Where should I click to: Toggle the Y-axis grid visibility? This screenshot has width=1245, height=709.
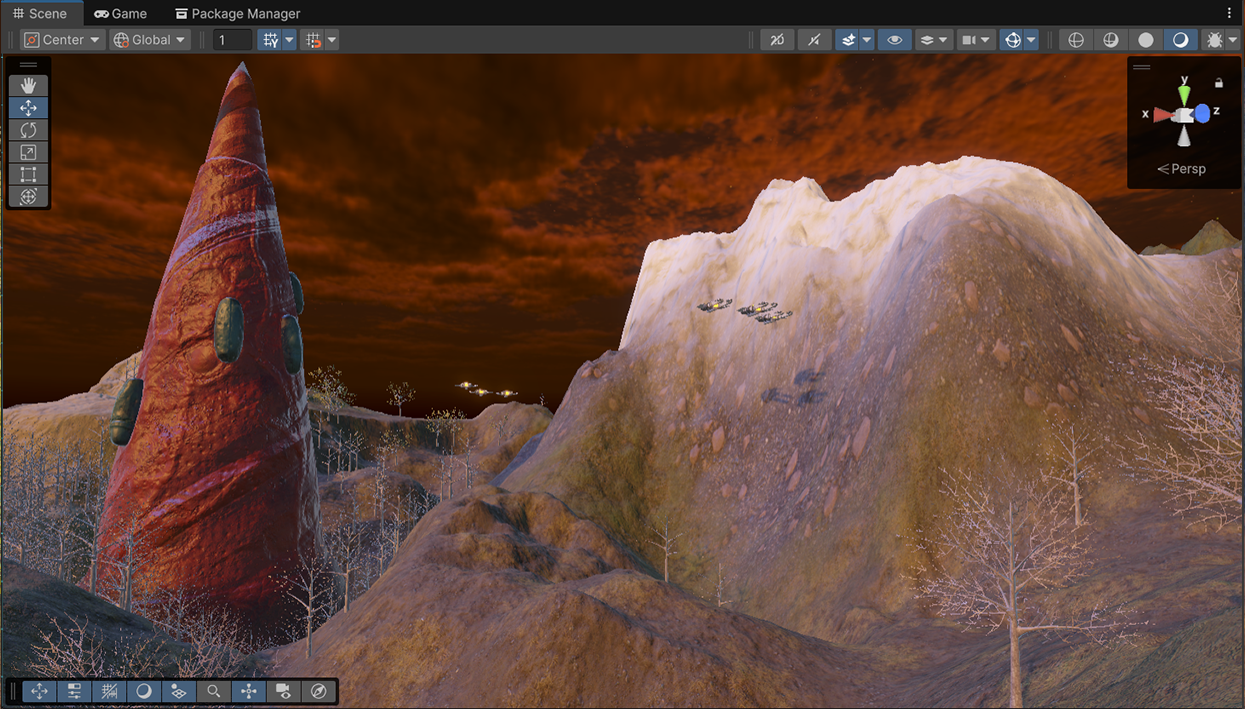pos(270,40)
